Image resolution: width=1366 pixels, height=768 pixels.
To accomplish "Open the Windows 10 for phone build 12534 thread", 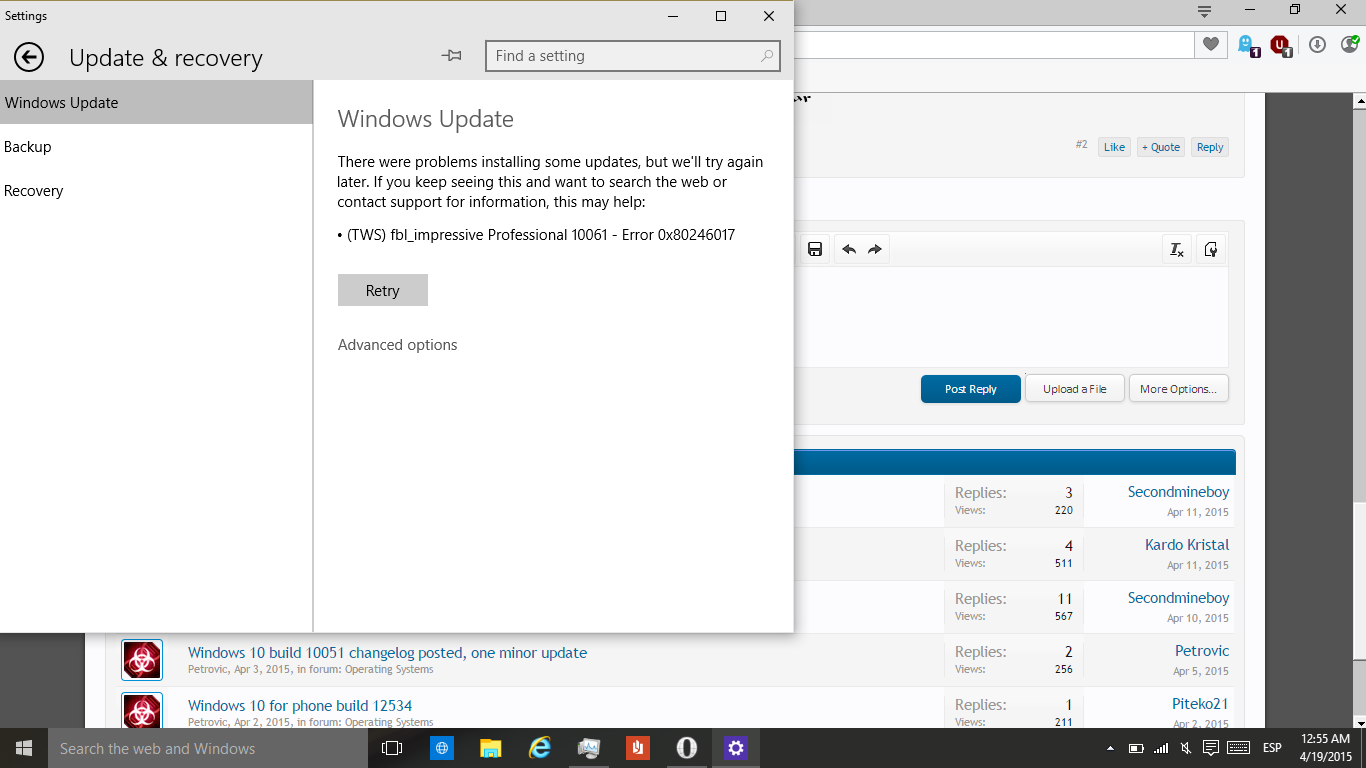I will [x=300, y=706].
